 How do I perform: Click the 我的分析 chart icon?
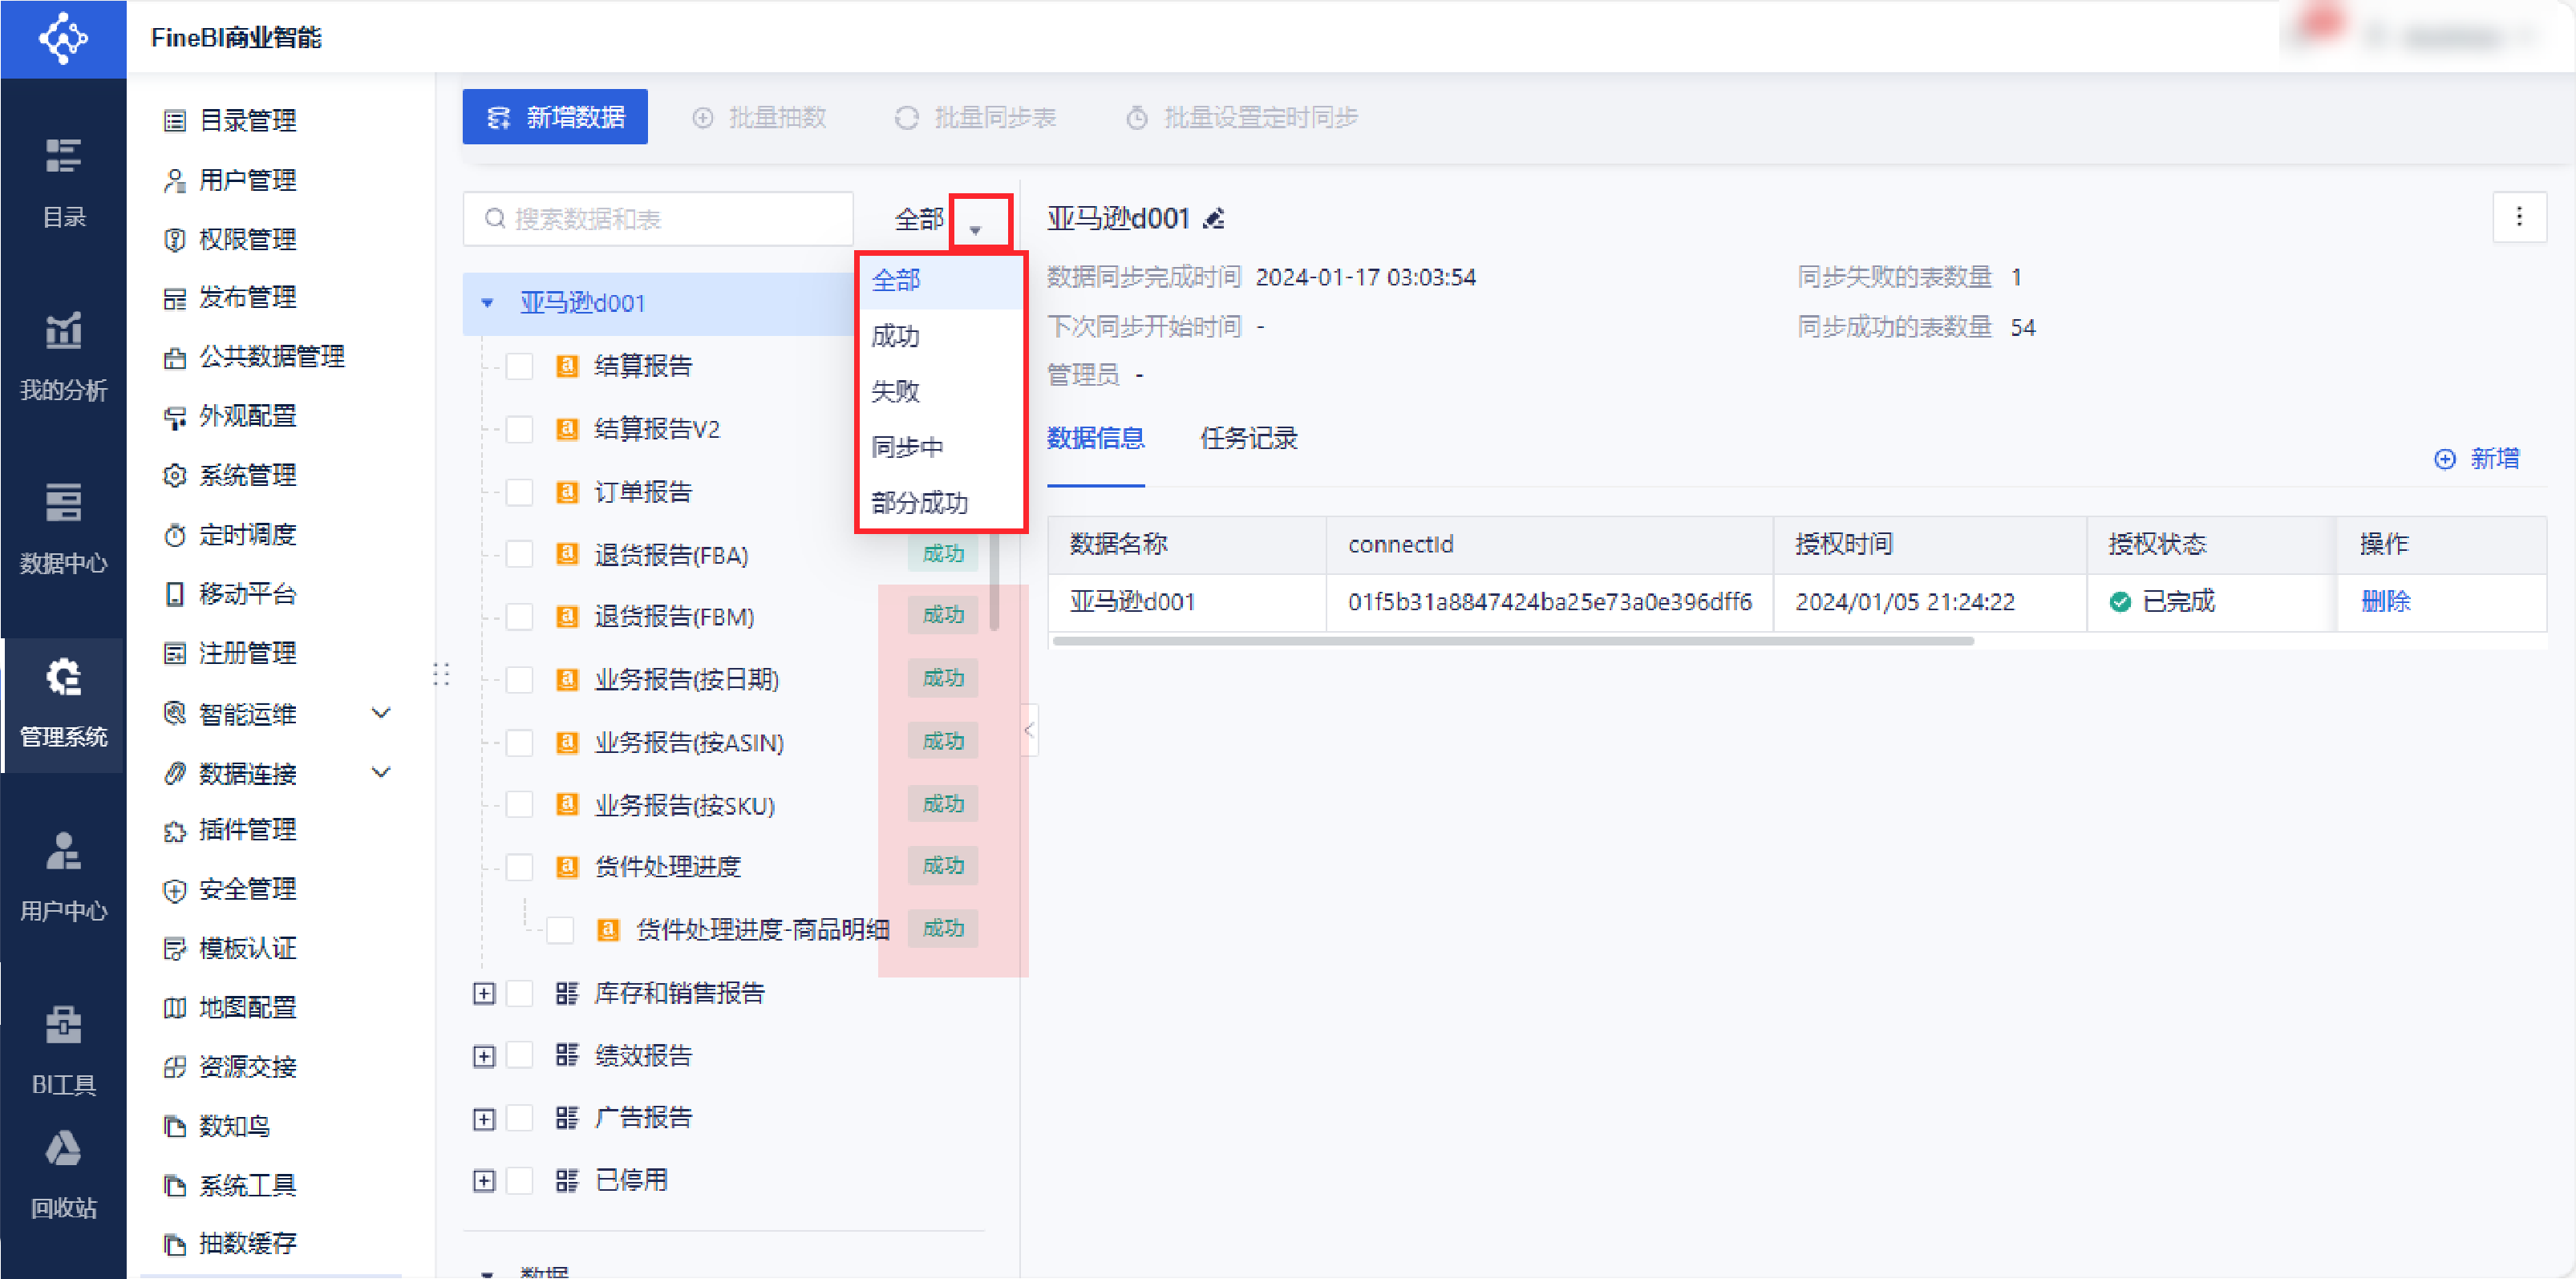click(63, 330)
